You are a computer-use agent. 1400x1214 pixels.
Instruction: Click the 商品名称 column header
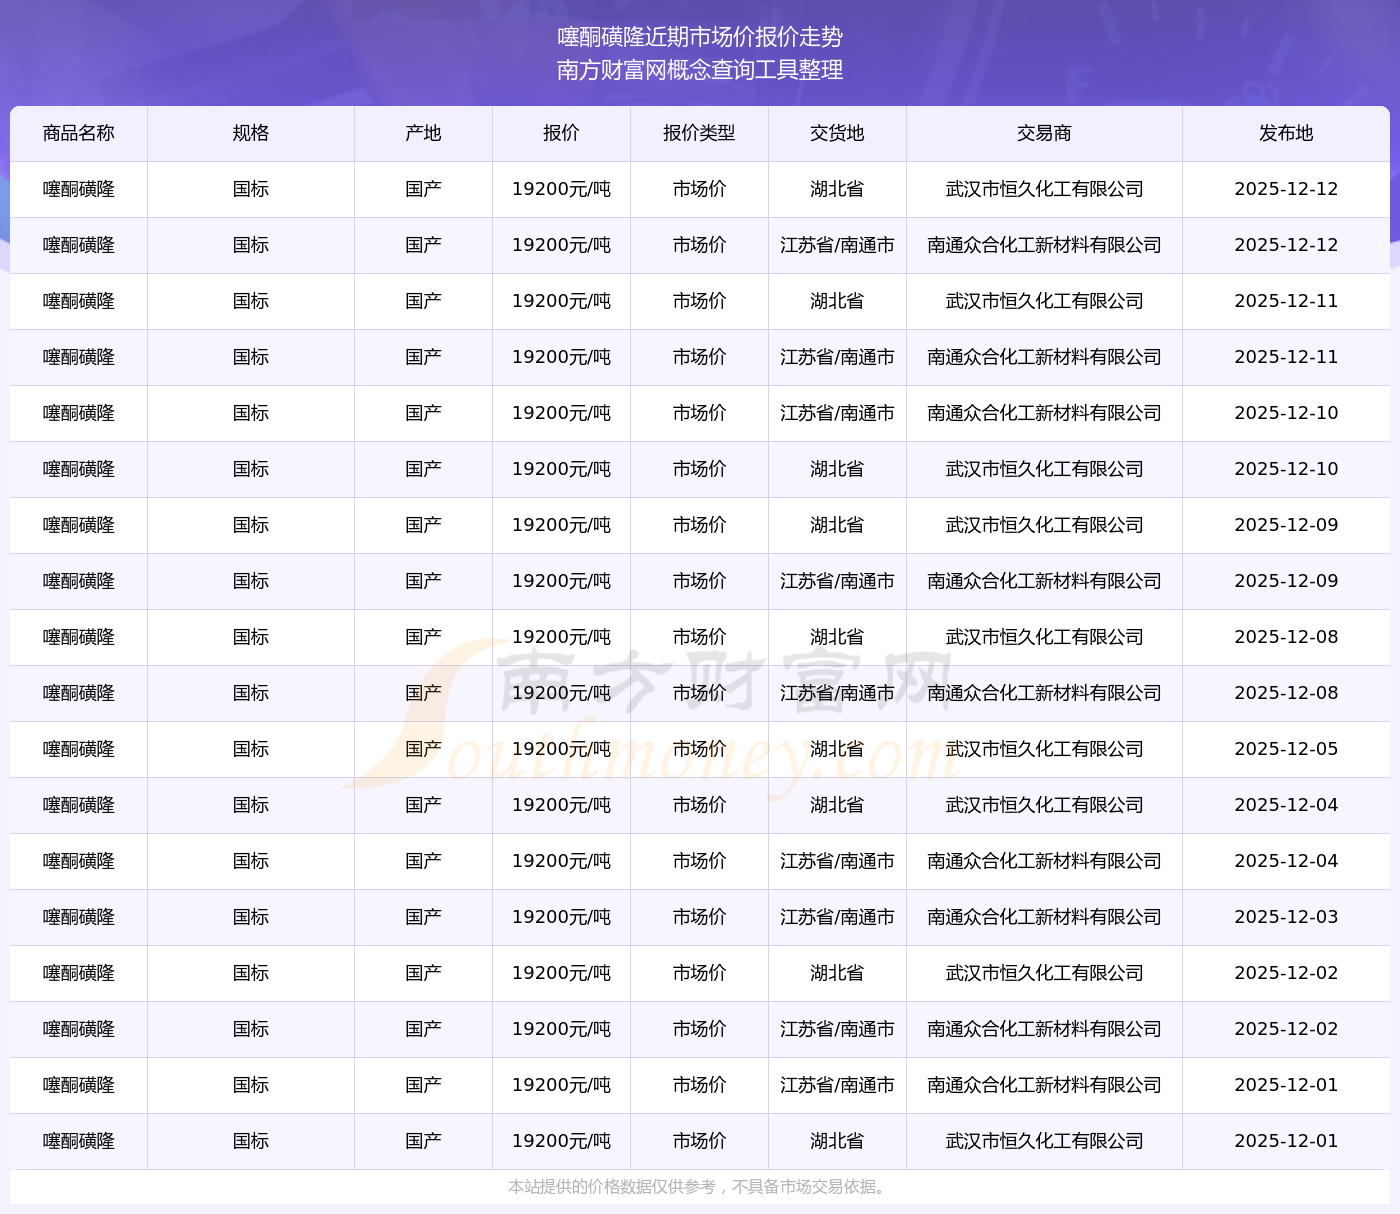click(x=78, y=133)
